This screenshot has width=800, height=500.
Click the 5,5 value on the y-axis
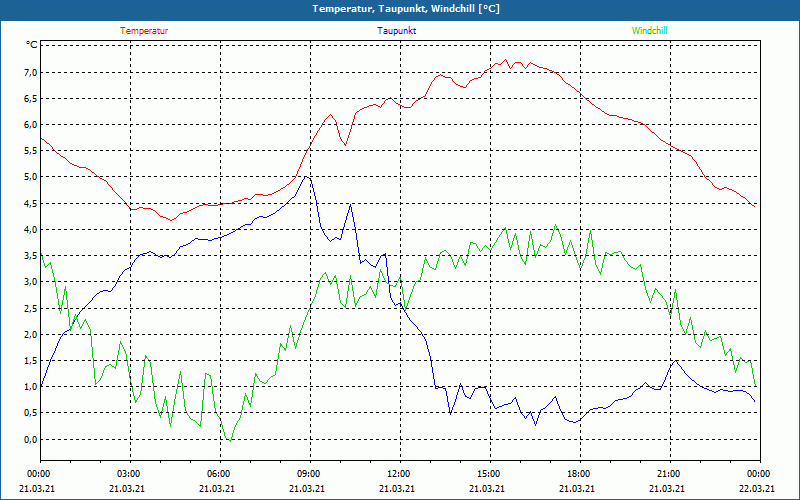tap(32, 151)
